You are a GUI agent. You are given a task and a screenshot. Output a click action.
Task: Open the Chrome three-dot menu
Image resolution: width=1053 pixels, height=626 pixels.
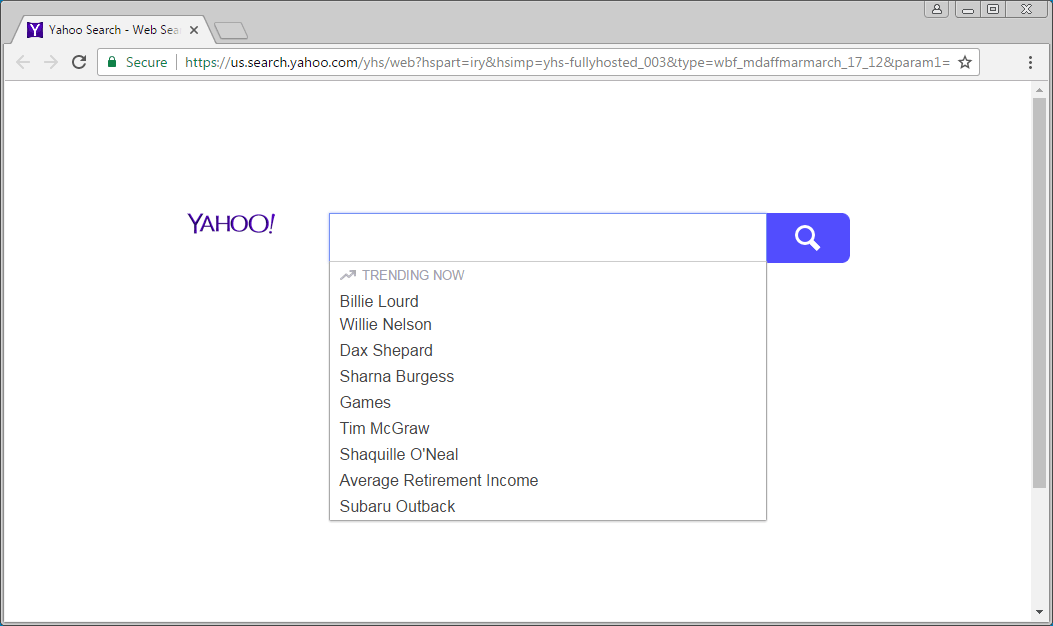point(1030,62)
